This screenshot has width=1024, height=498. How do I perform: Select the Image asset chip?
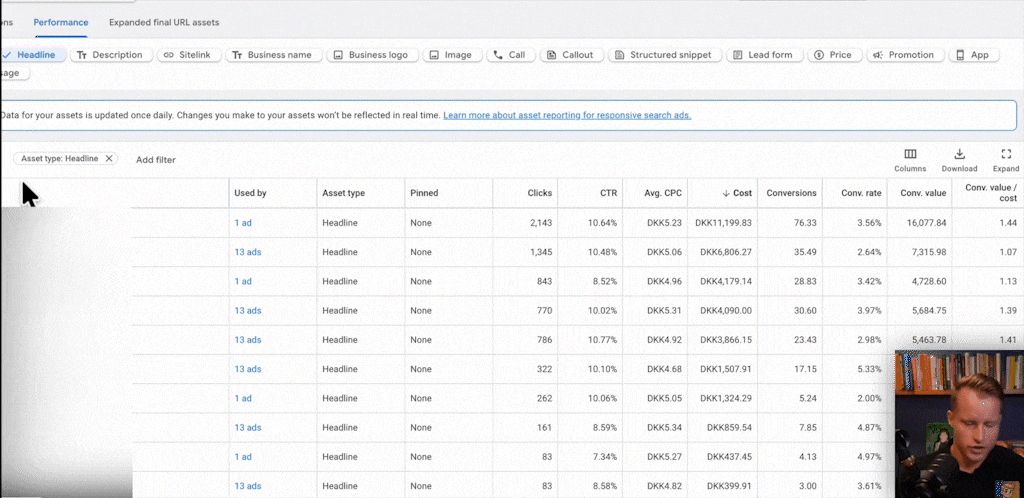[x=450, y=55]
